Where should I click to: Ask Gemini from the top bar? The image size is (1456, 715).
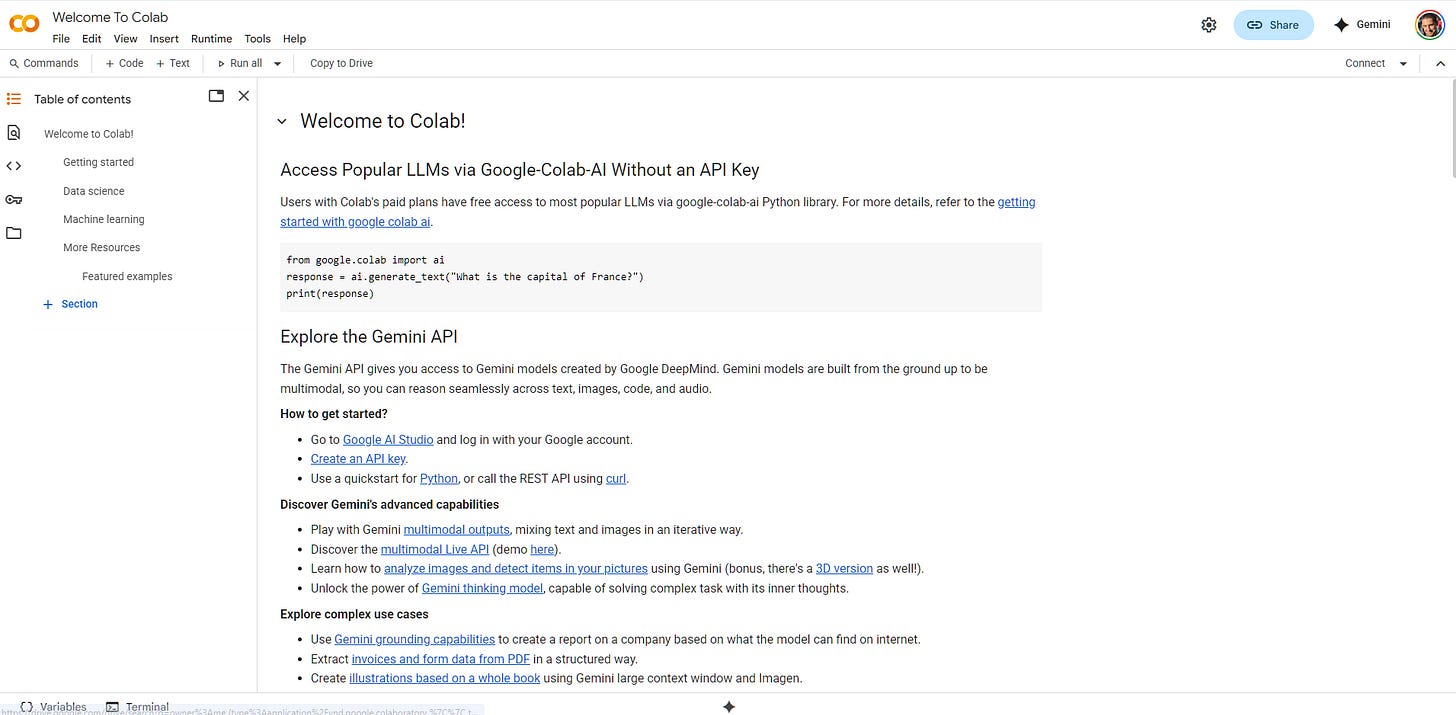tap(1362, 24)
